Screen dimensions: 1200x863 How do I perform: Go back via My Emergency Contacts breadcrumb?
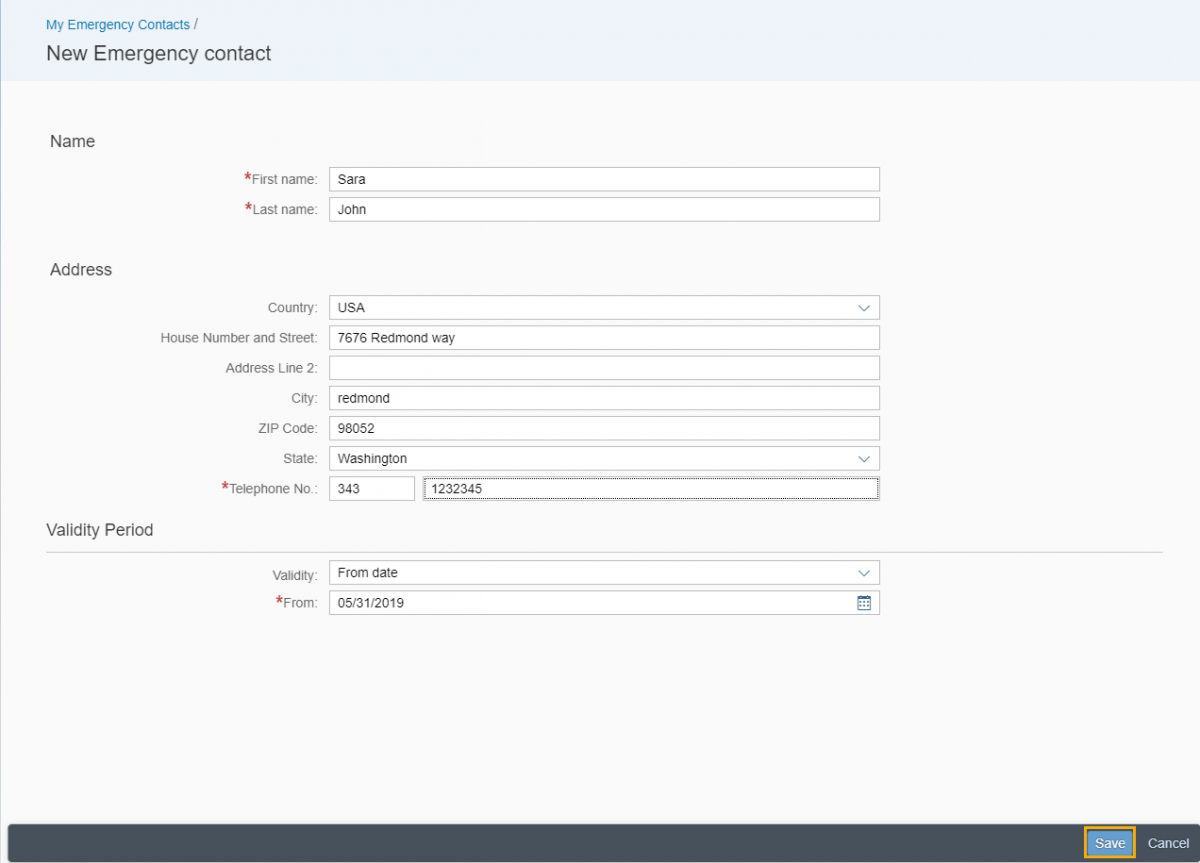(118, 25)
